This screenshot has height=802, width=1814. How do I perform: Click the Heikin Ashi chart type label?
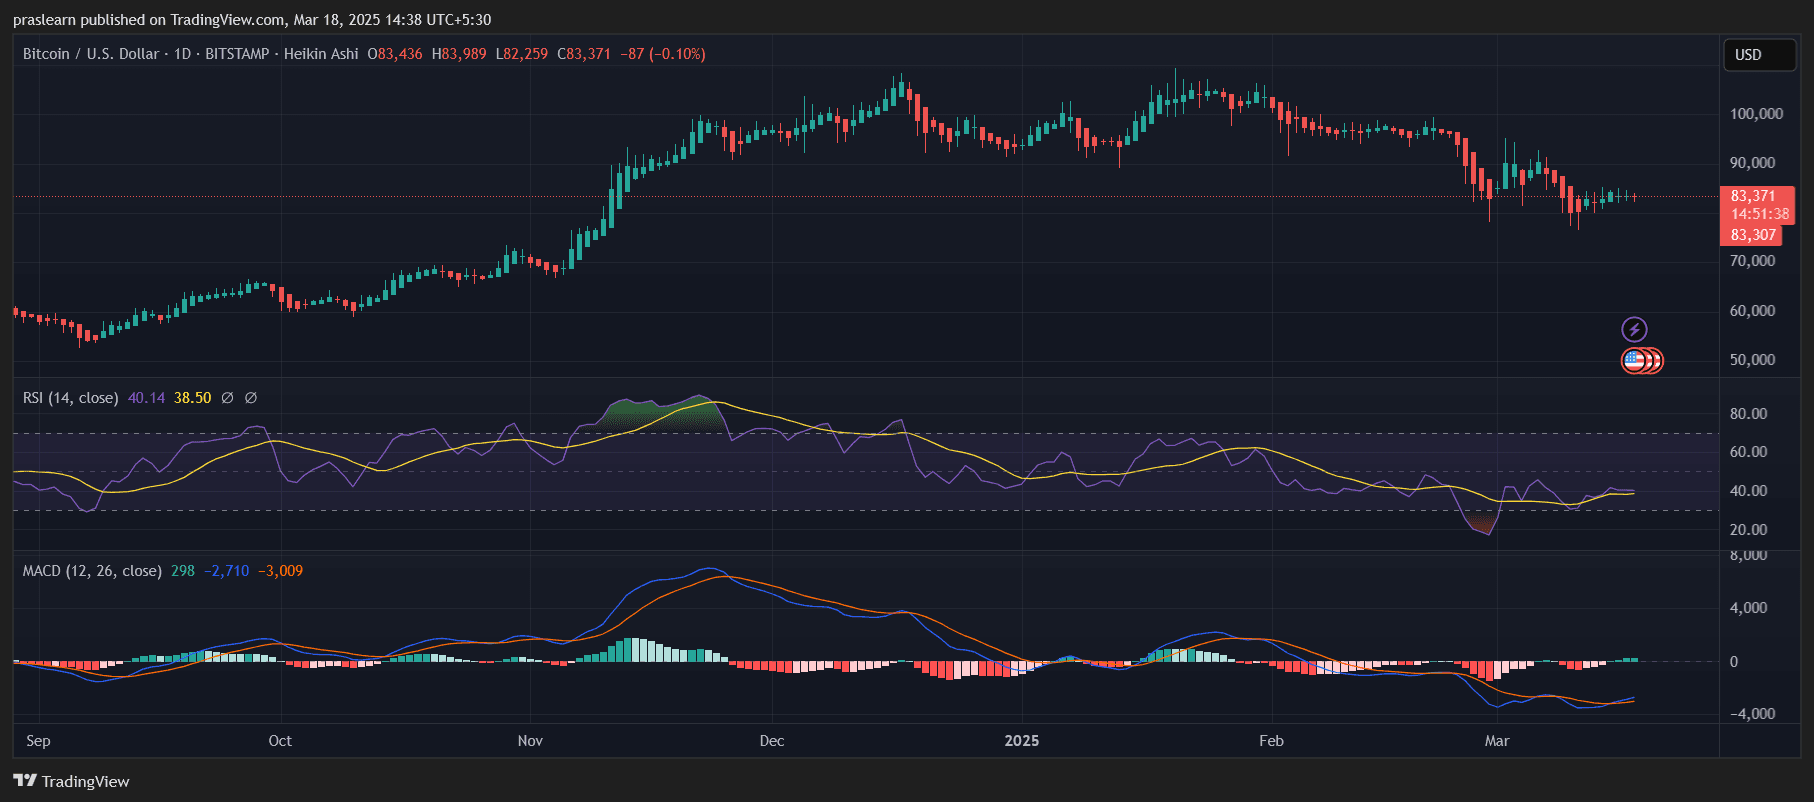pos(321,54)
